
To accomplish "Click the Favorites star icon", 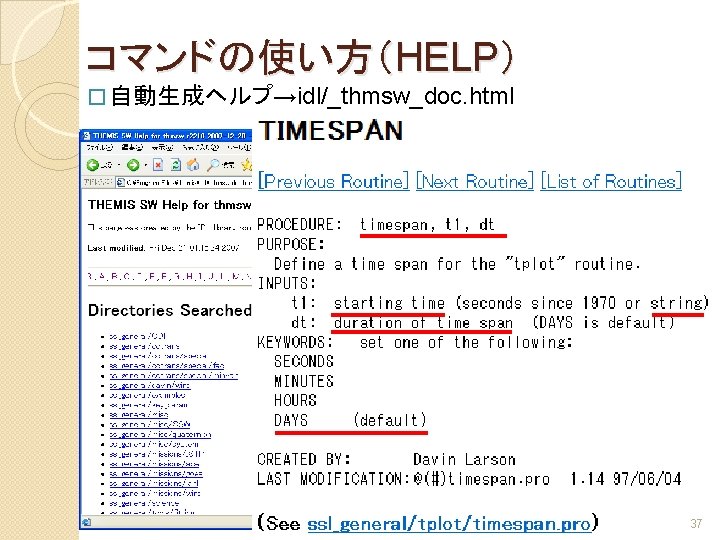I will pyautogui.click(x=247, y=165).
